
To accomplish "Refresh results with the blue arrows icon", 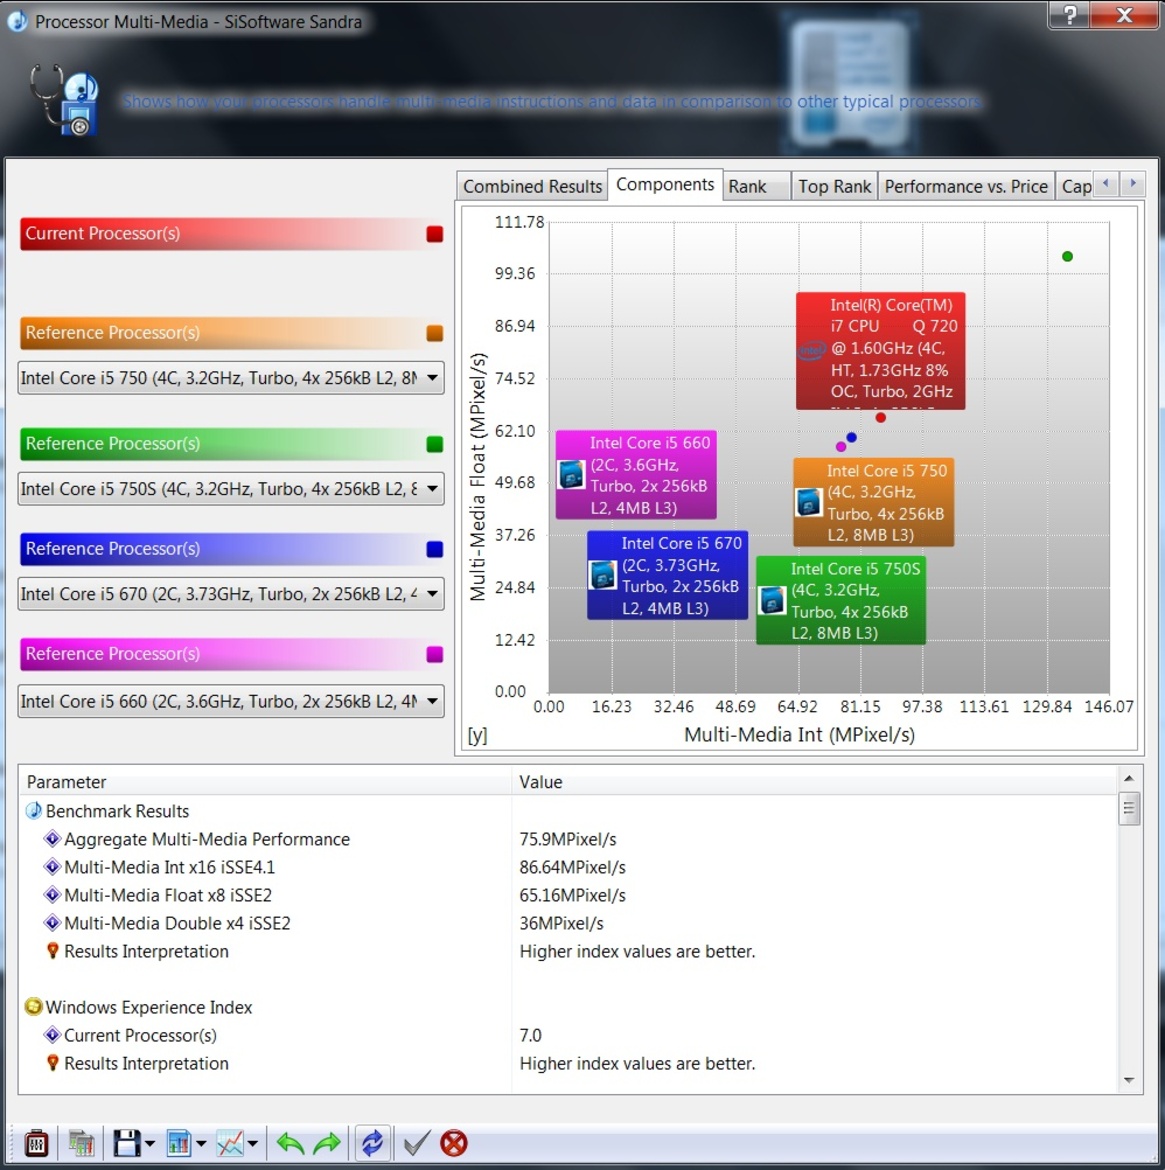I will [x=372, y=1143].
